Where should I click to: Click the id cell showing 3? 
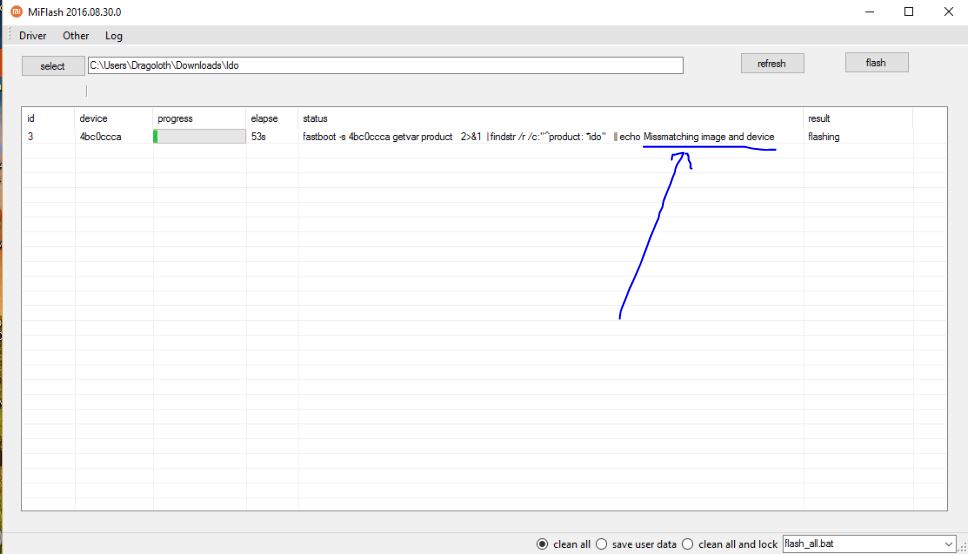tap(30, 136)
